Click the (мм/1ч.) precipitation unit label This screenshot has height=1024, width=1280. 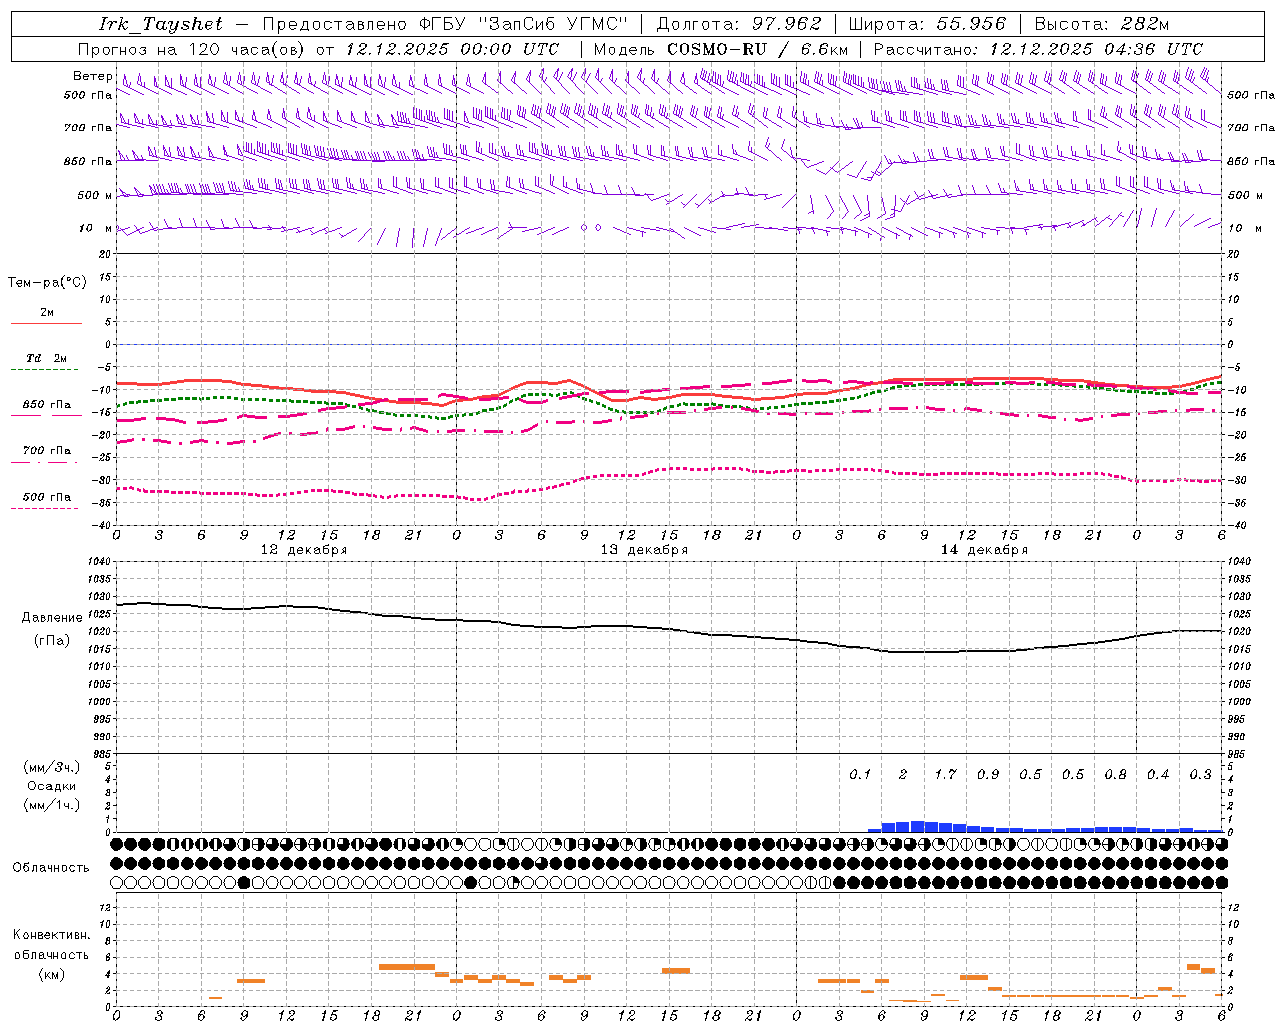[52, 805]
